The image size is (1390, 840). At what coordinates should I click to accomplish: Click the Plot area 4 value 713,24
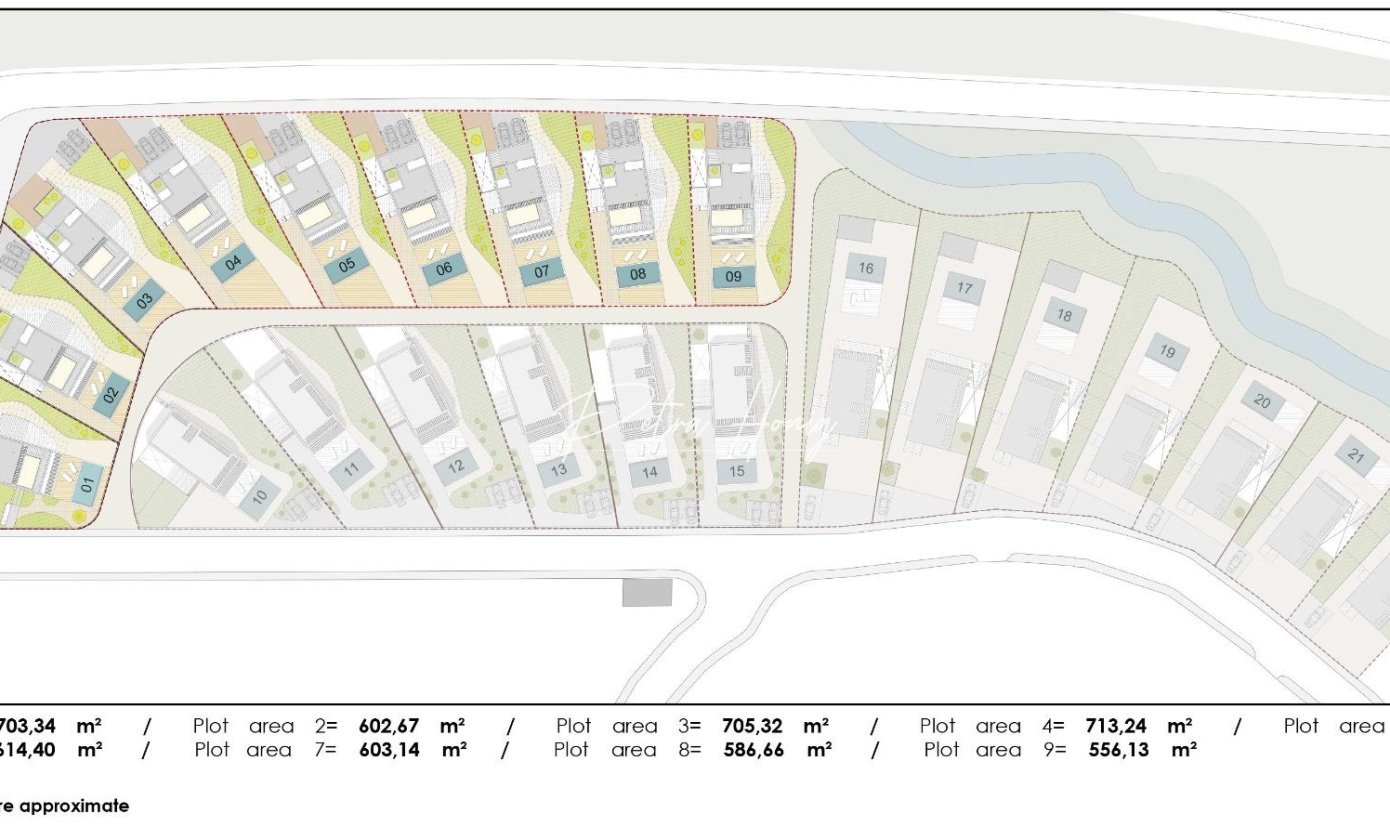(1114, 726)
